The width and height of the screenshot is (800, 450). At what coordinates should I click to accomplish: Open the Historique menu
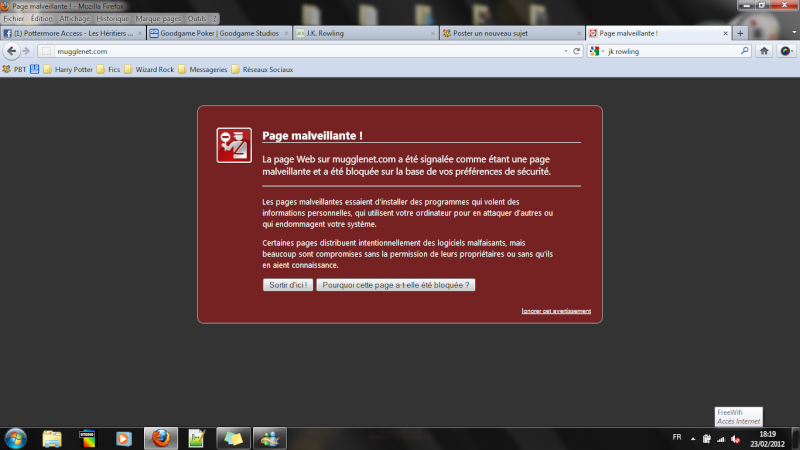pos(113,18)
